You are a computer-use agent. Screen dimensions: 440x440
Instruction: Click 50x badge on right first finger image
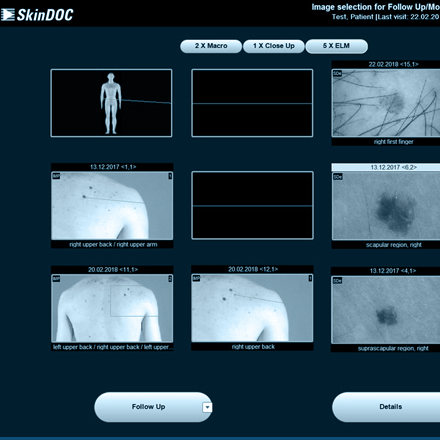337,73
